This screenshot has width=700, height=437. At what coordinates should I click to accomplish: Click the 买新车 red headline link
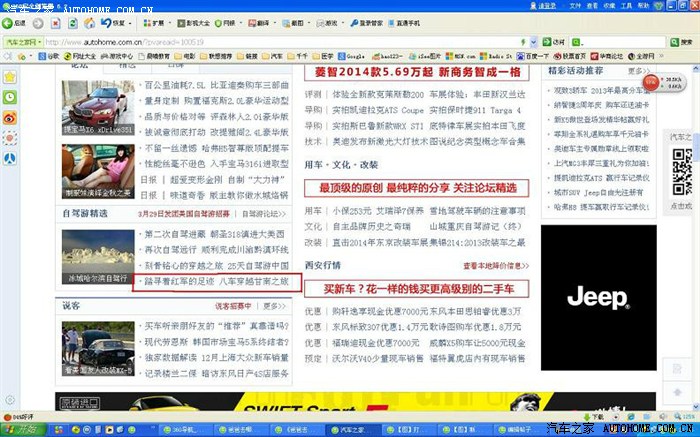418,289
